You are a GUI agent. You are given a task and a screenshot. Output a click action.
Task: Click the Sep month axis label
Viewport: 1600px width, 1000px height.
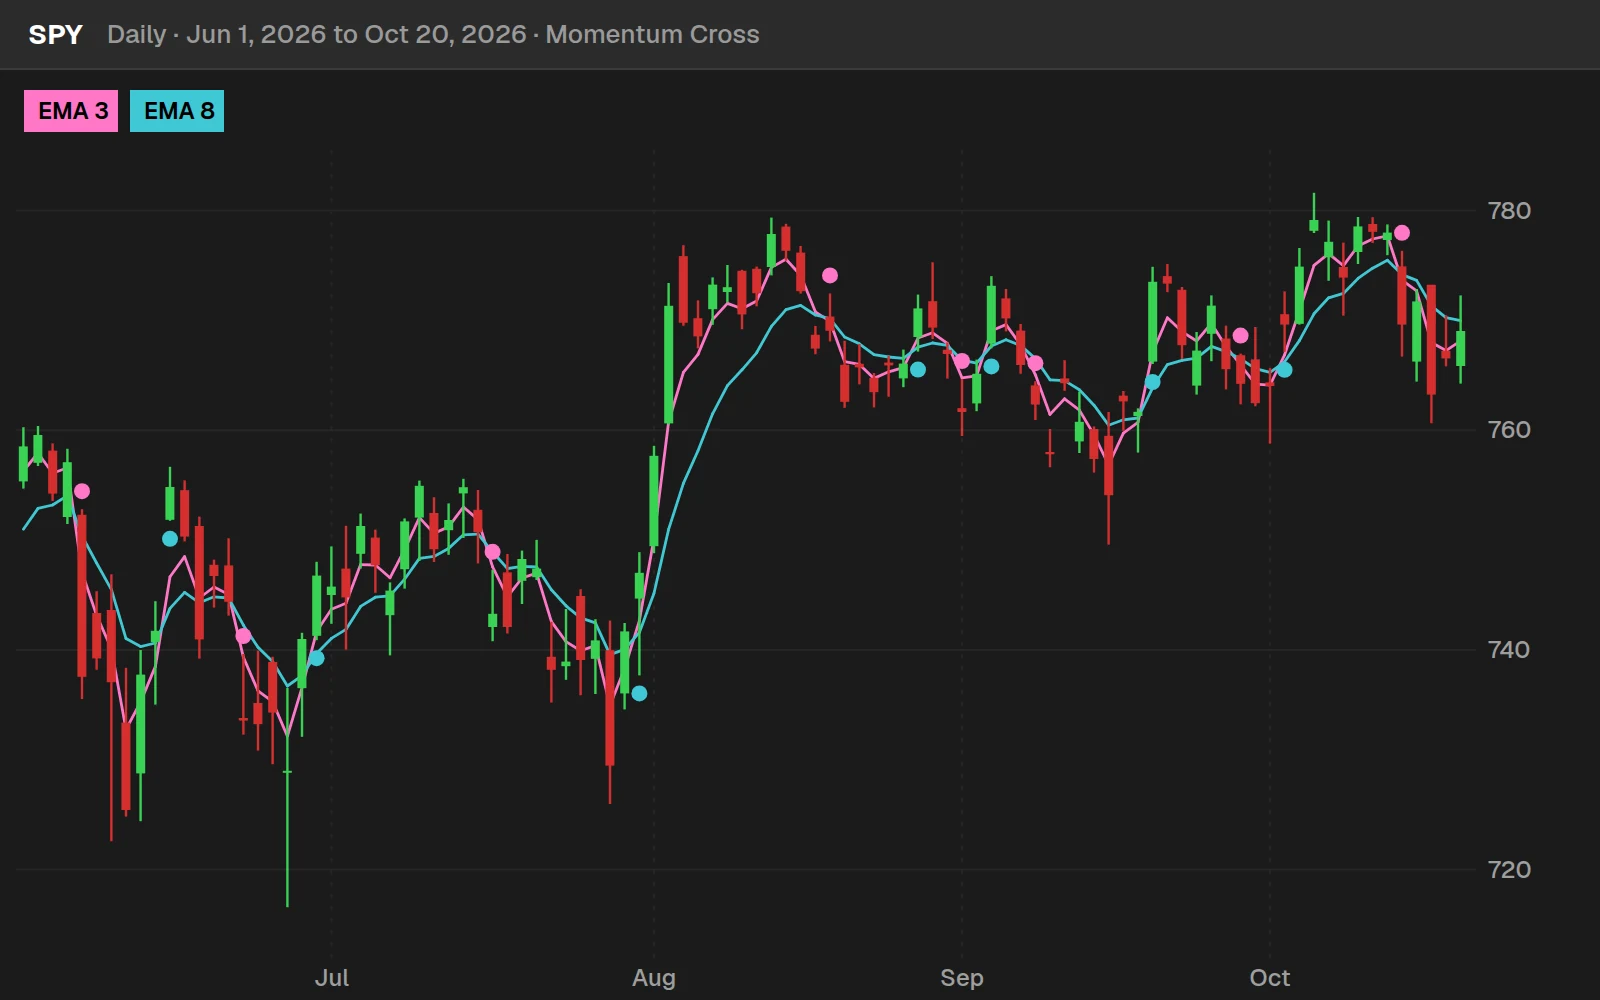point(962,978)
